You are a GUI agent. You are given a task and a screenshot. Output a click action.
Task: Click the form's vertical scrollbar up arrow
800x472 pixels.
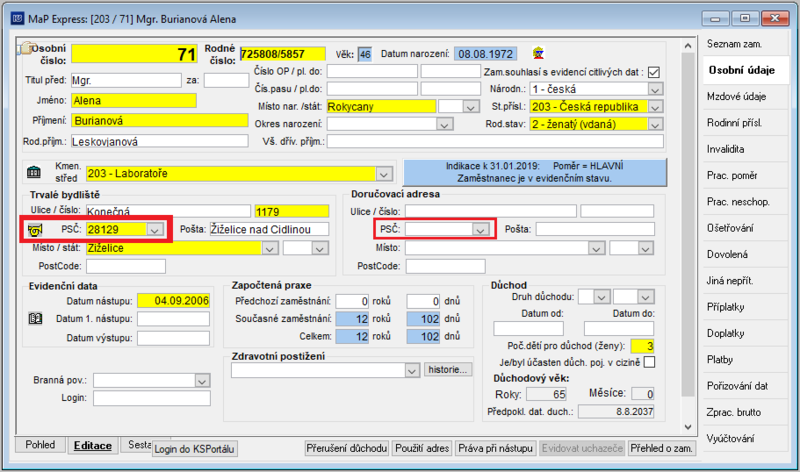click(688, 46)
